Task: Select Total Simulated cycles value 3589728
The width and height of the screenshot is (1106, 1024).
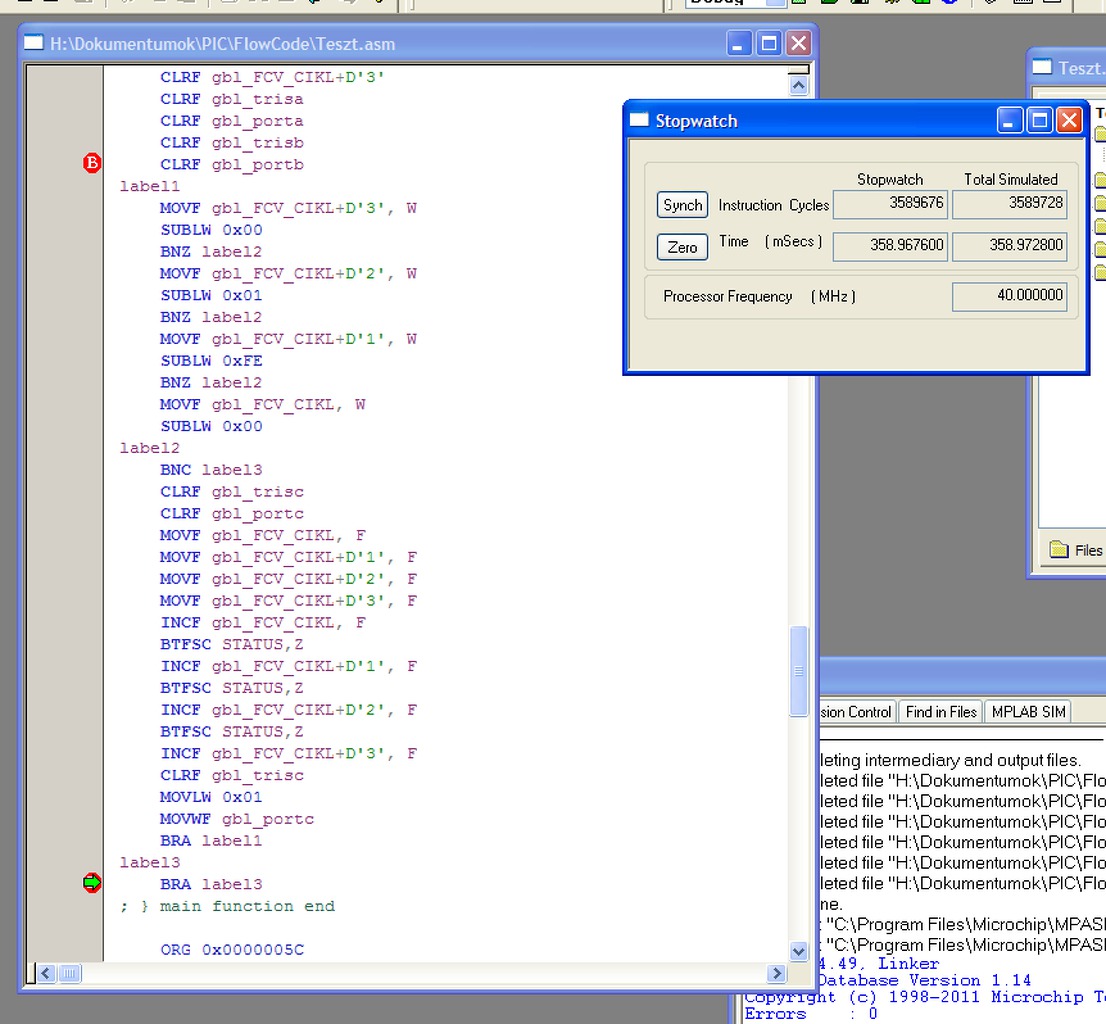Action: (1009, 204)
